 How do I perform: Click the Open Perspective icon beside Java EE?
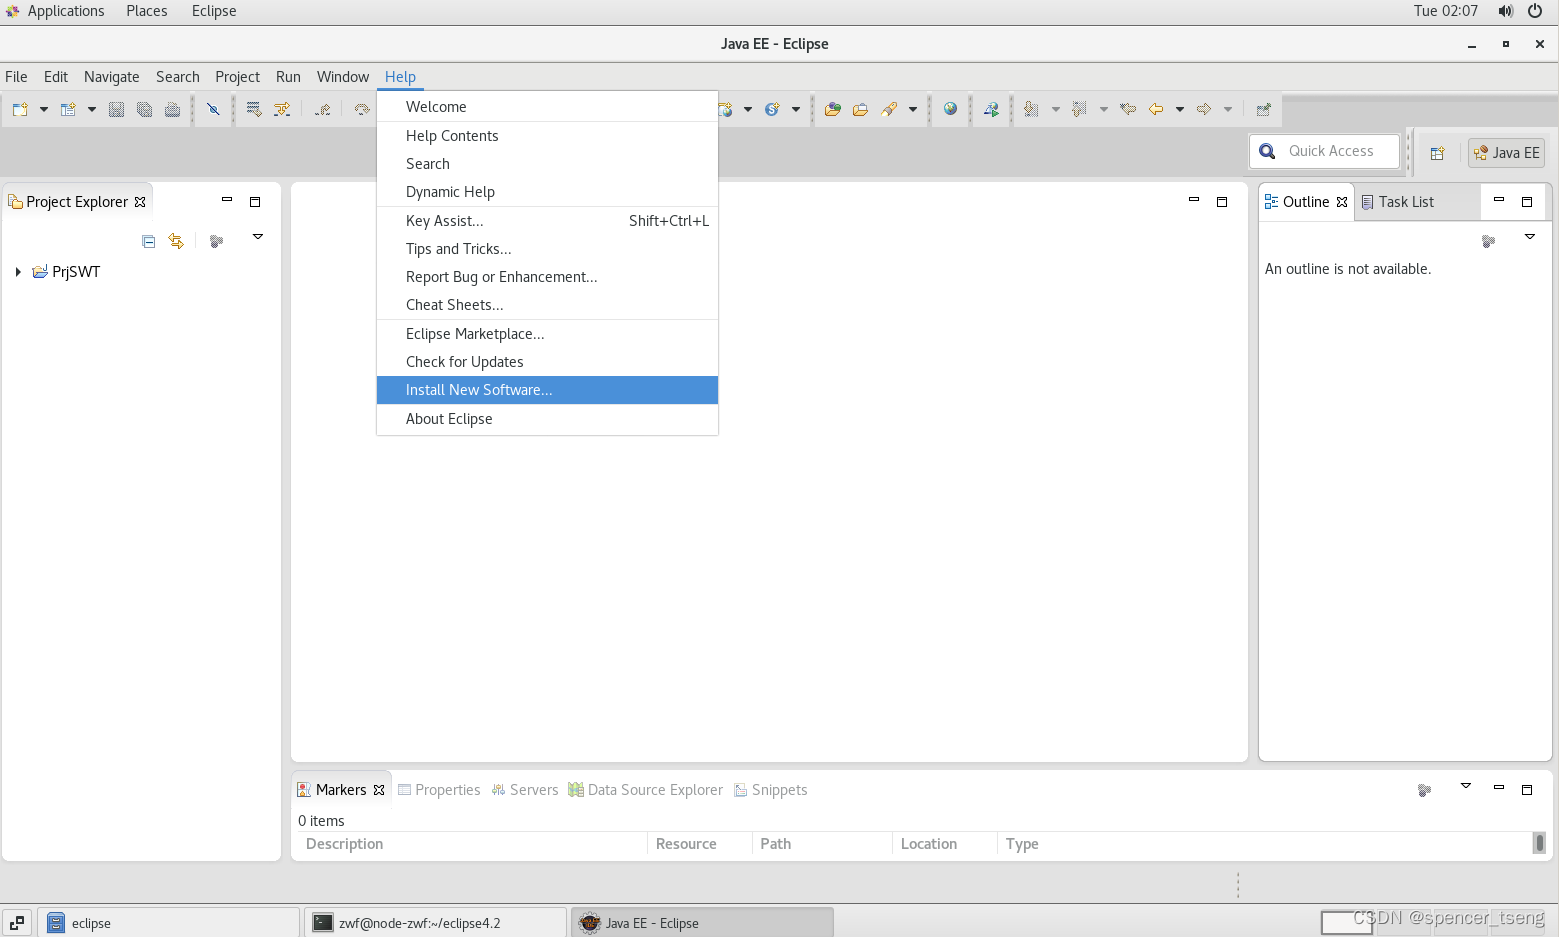[1438, 152]
